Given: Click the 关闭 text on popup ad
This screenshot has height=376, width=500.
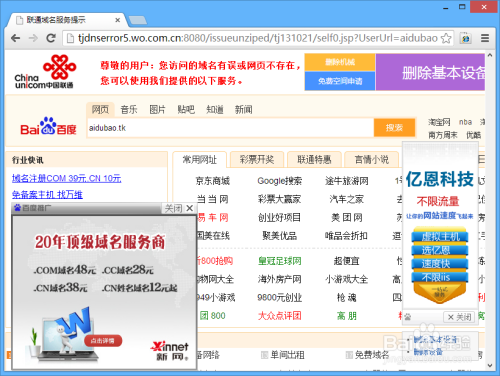Looking at the screenshot, I should pos(173,209).
